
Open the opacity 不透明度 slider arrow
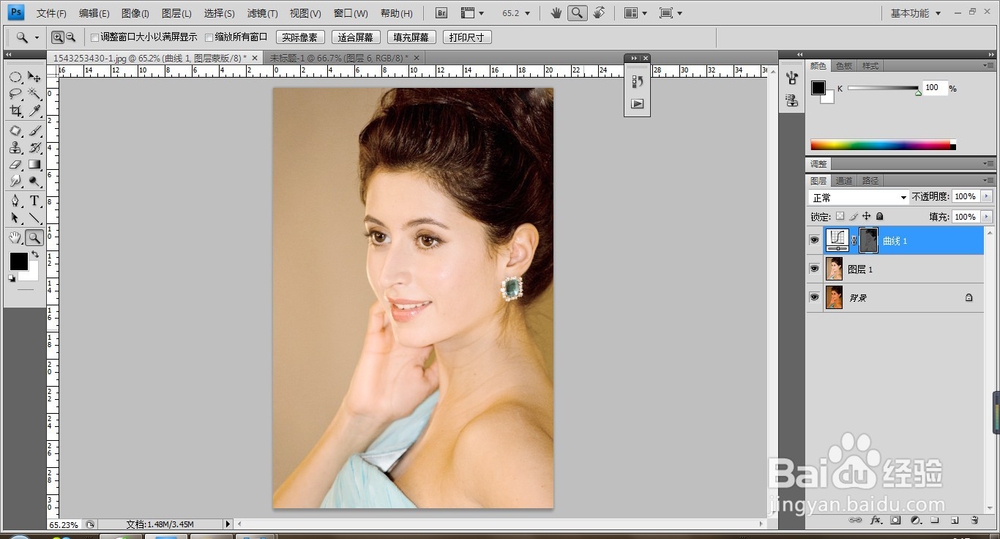tap(987, 196)
